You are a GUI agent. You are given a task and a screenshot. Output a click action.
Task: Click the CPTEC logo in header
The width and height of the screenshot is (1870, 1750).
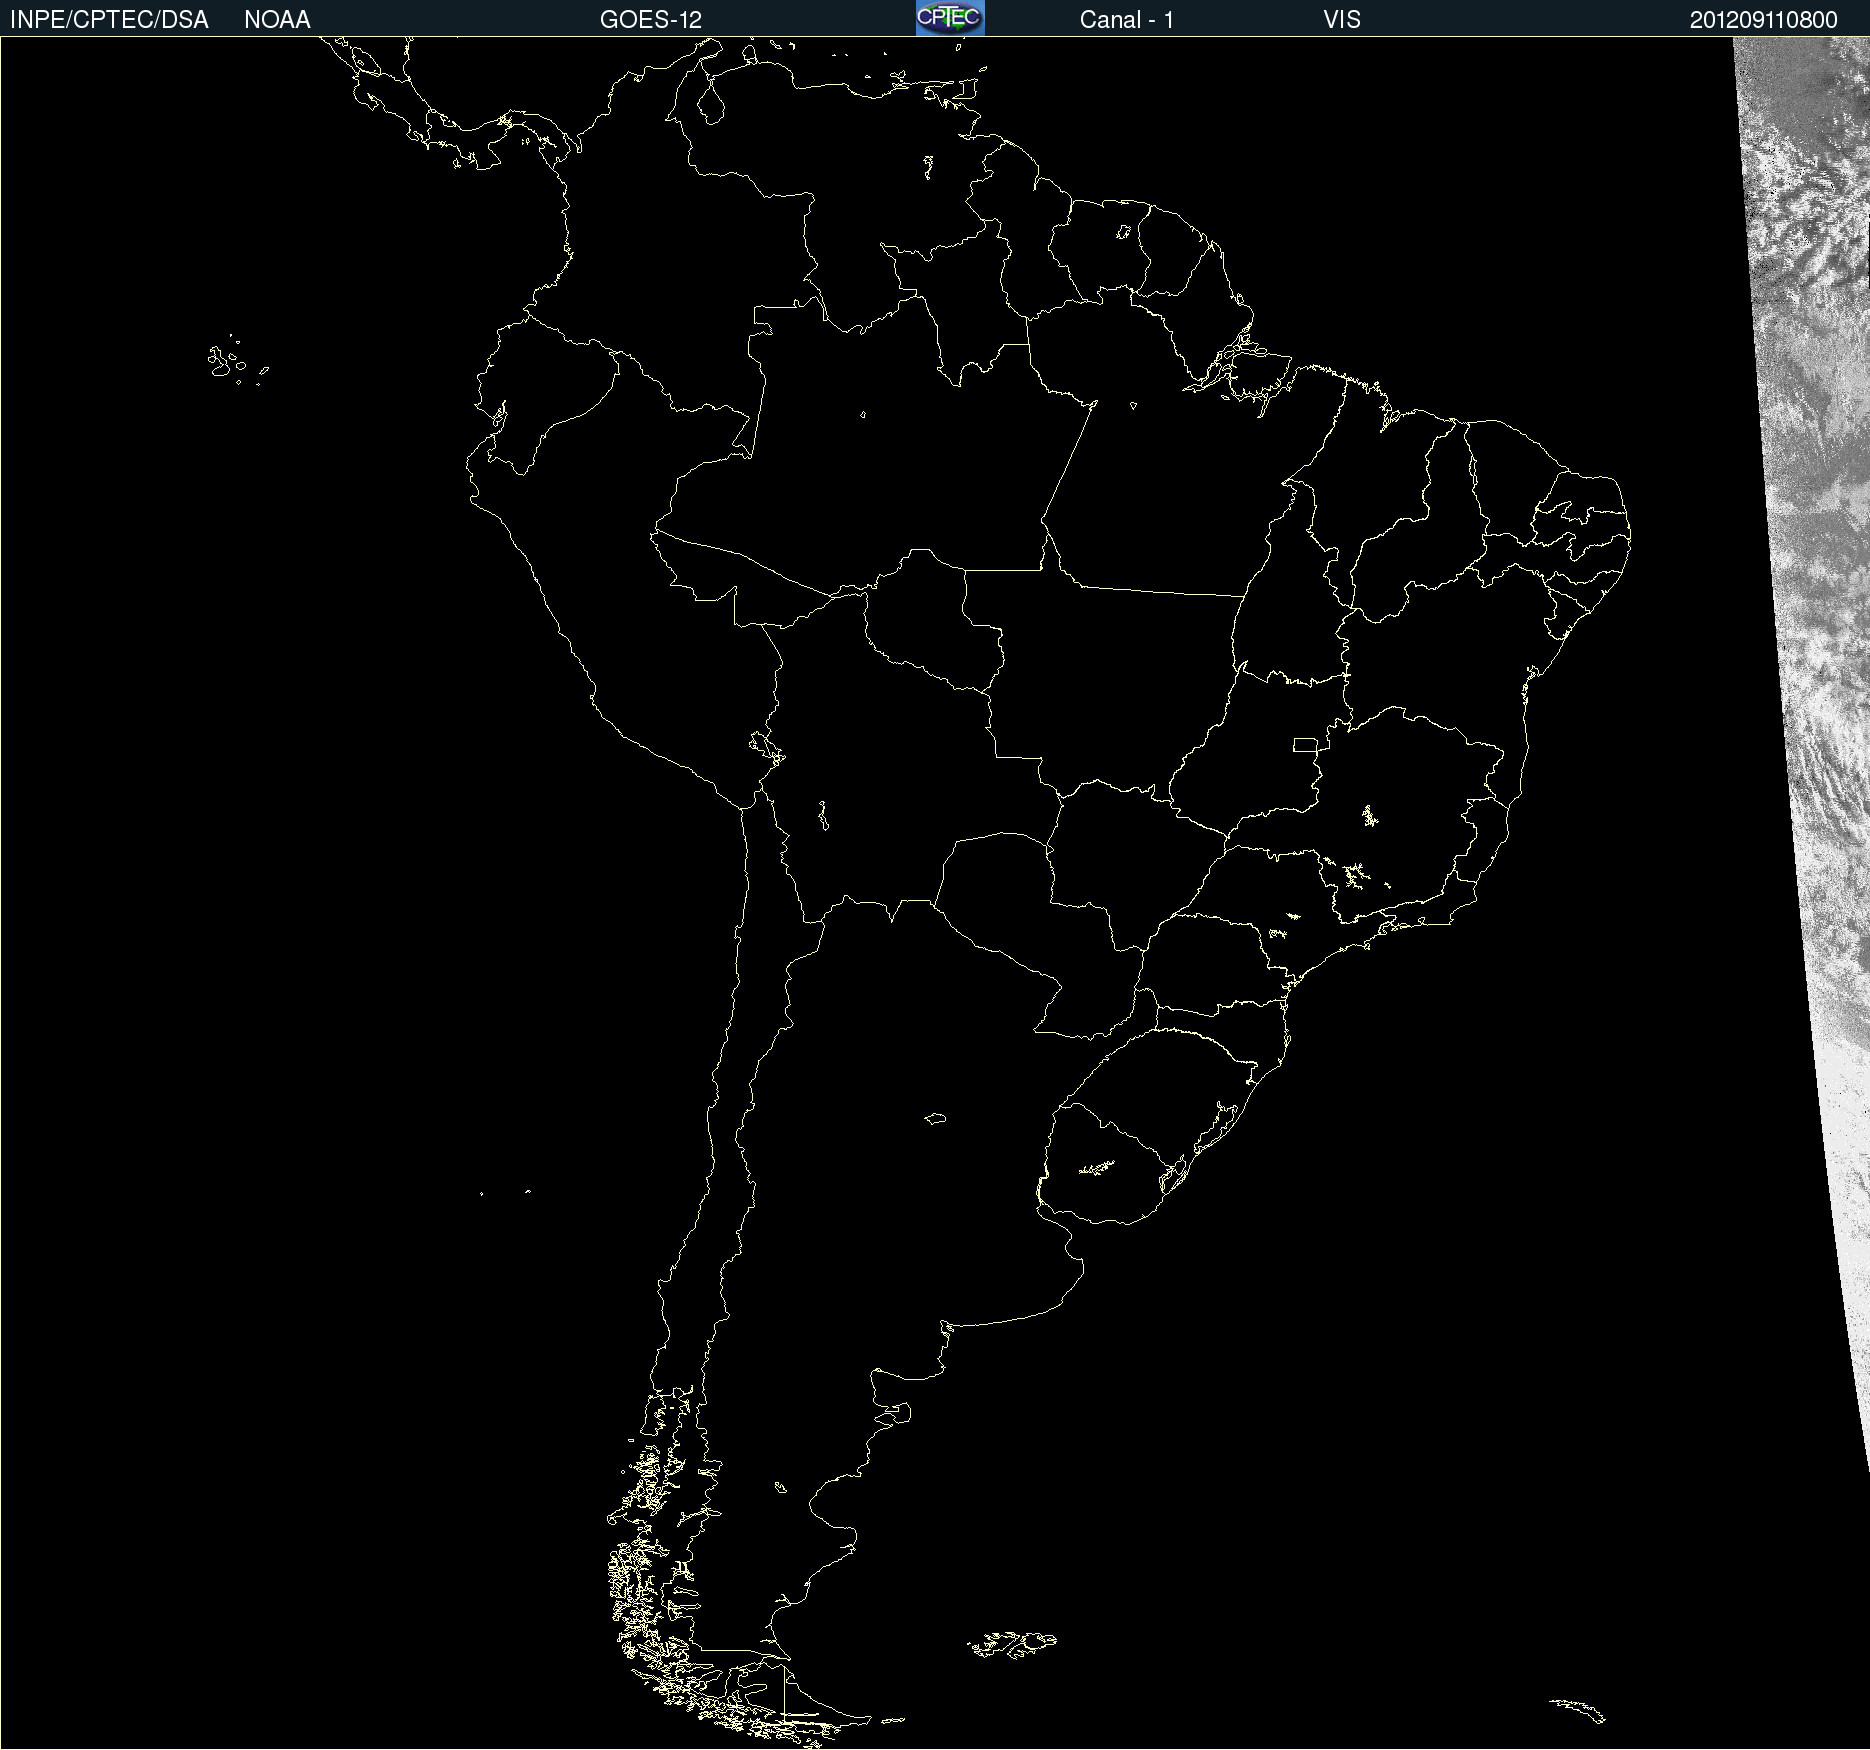(x=950, y=18)
